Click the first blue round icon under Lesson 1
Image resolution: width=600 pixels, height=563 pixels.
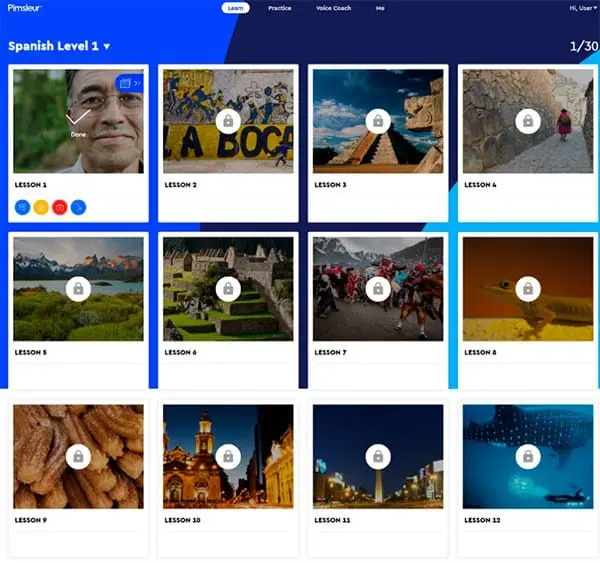23,207
